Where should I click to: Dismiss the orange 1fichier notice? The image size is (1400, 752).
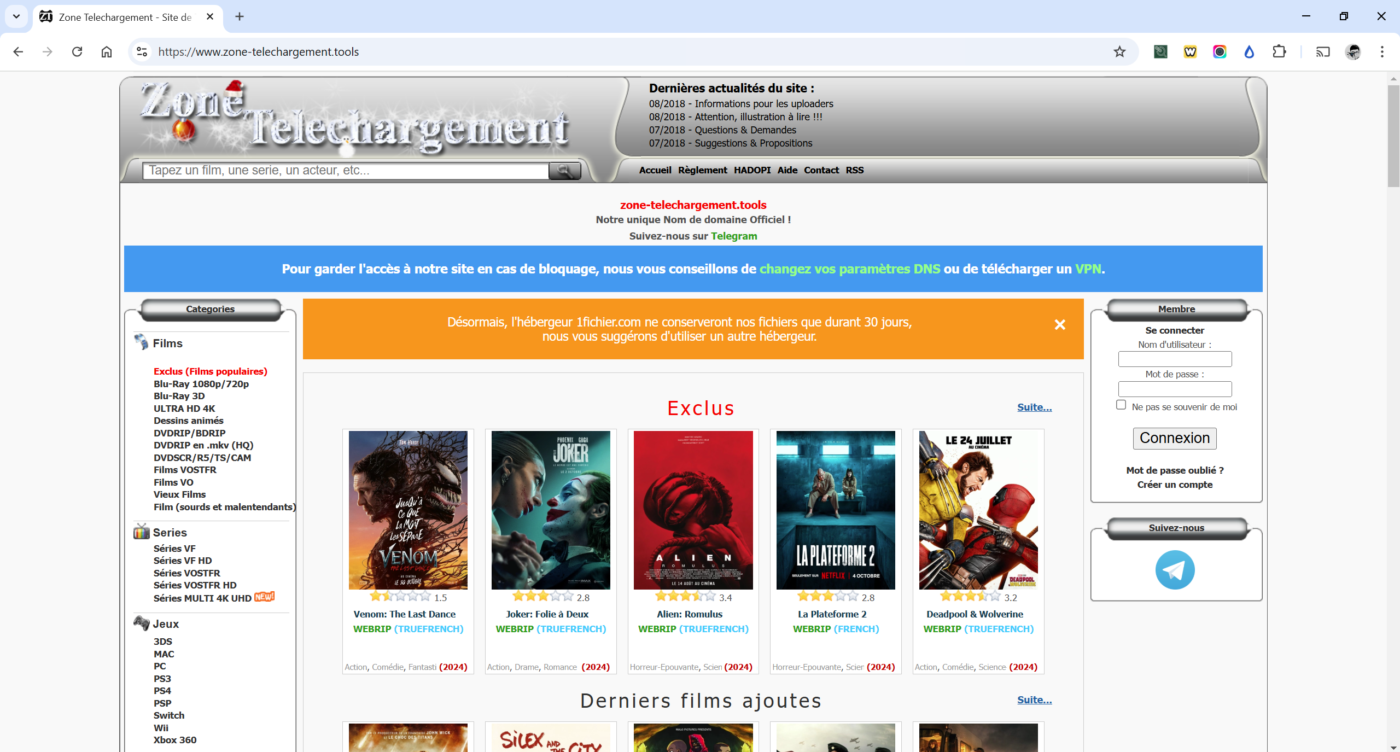[1060, 324]
